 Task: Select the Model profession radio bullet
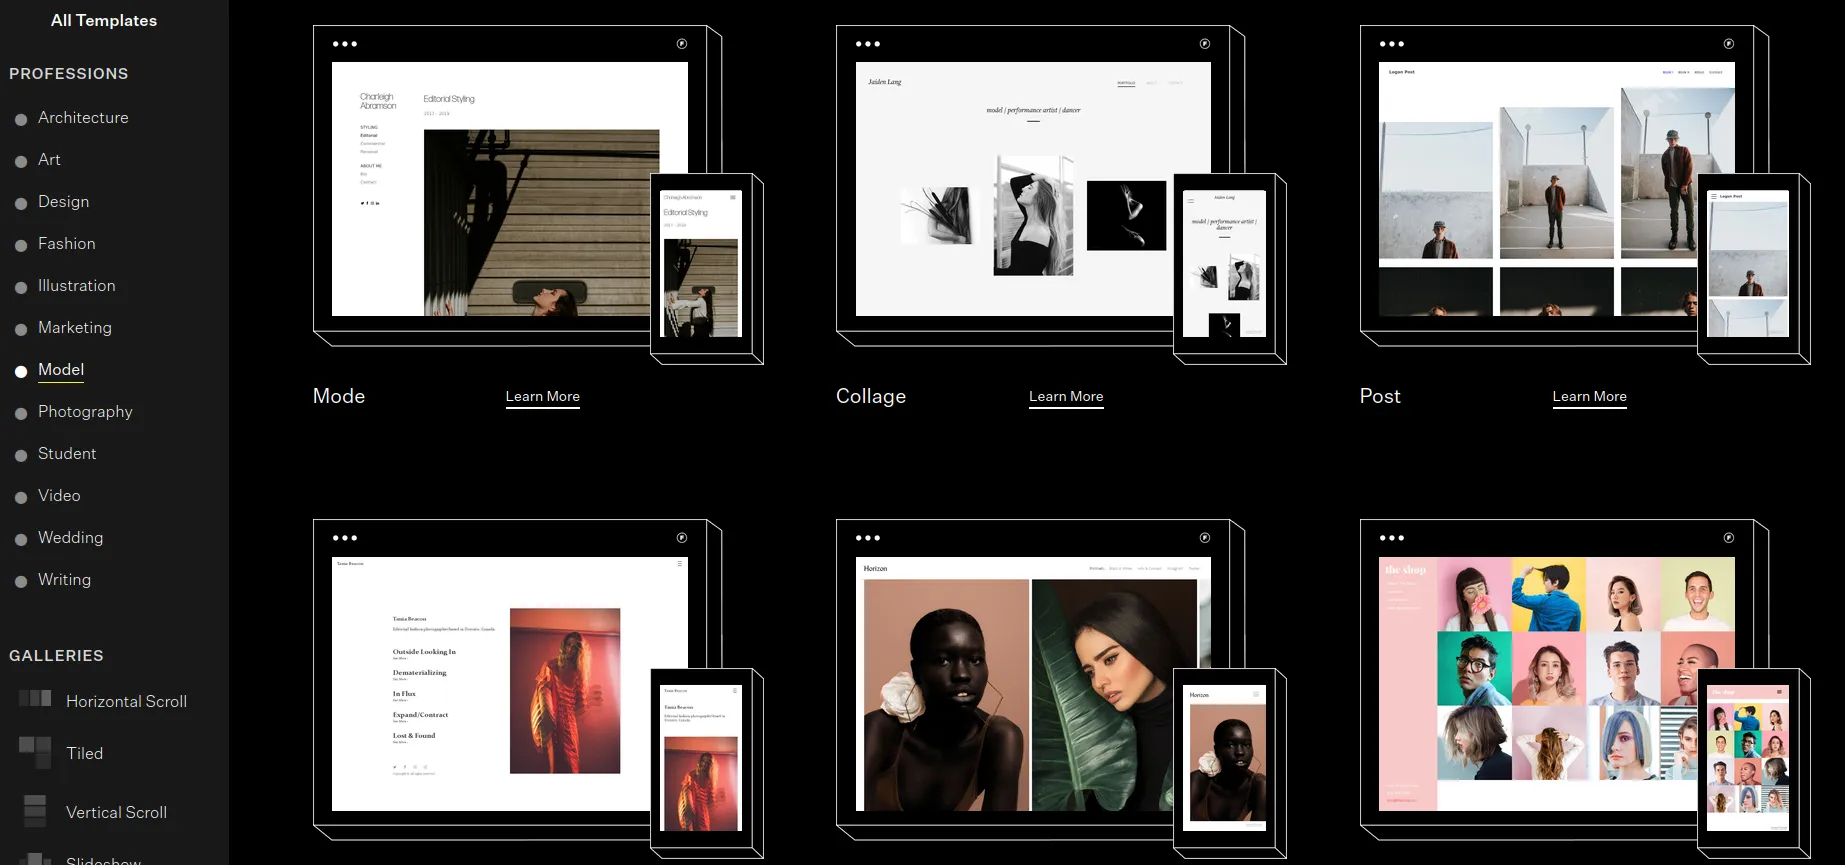coord(21,371)
